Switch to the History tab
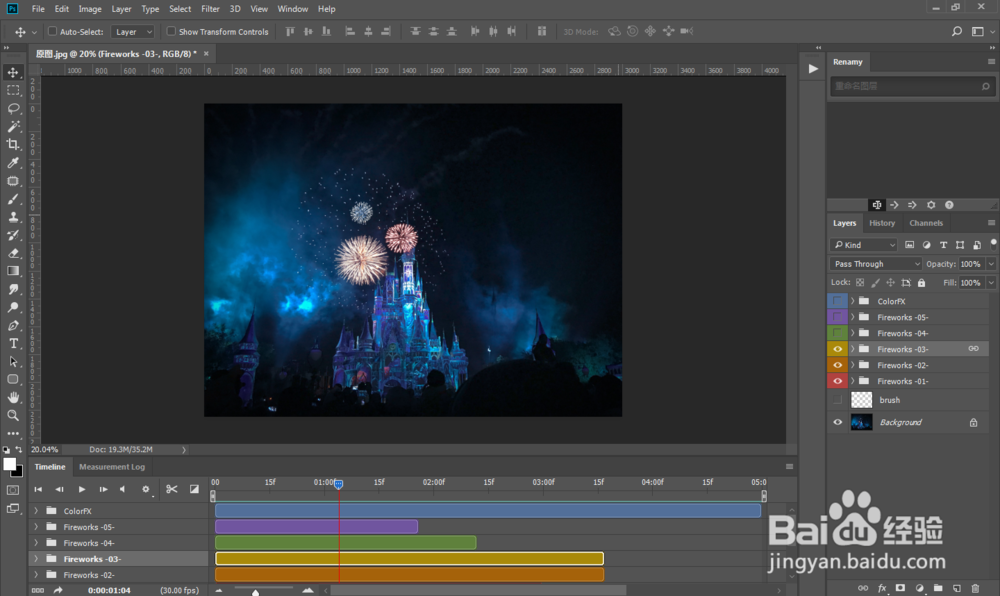Image resolution: width=1000 pixels, height=596 pixels. tap(882, 223)
